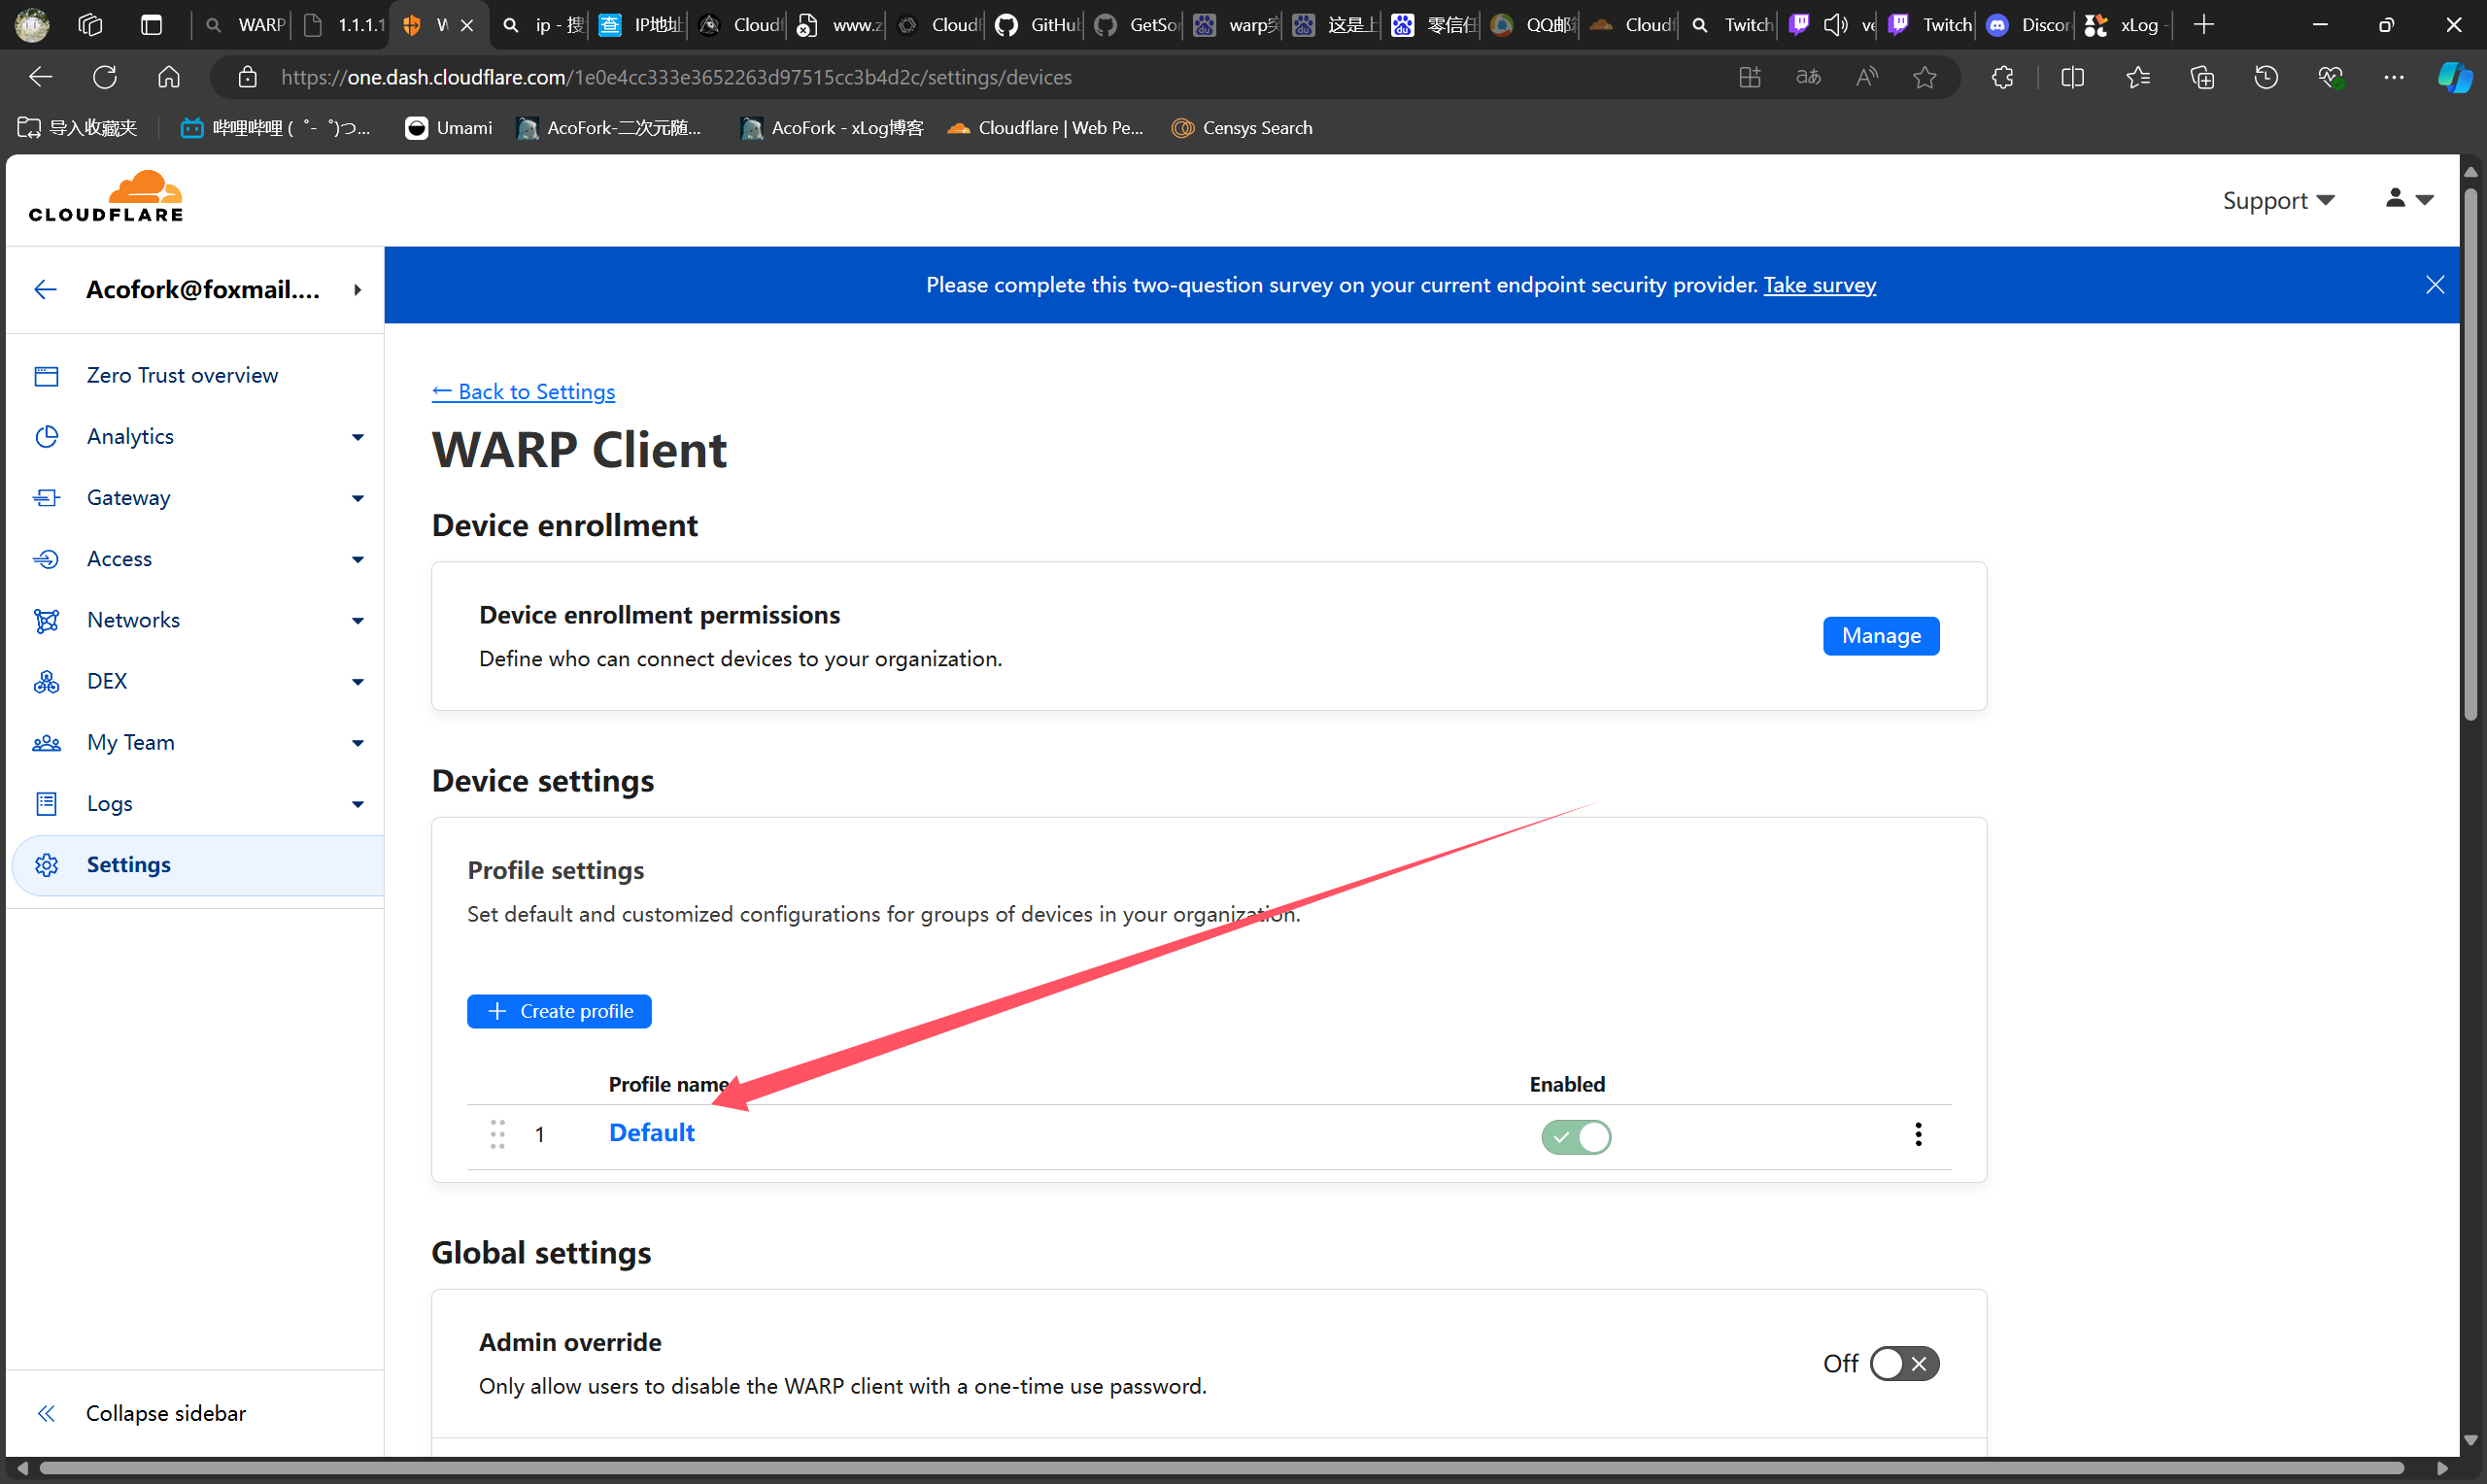Open collections icon in toolbar

point(2202,77)
